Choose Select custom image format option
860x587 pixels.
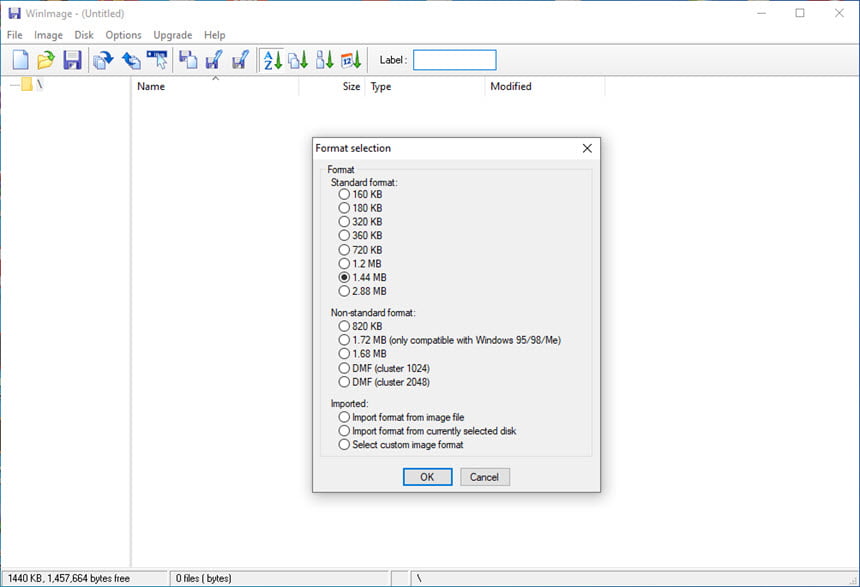coord(401,444)
